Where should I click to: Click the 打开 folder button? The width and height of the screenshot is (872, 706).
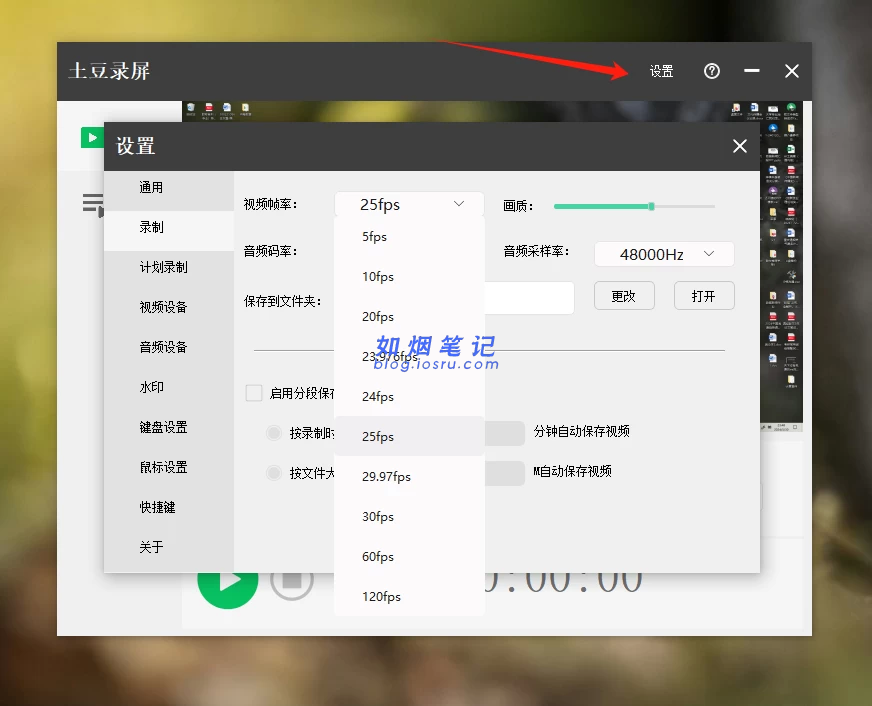tap(704, 296)
